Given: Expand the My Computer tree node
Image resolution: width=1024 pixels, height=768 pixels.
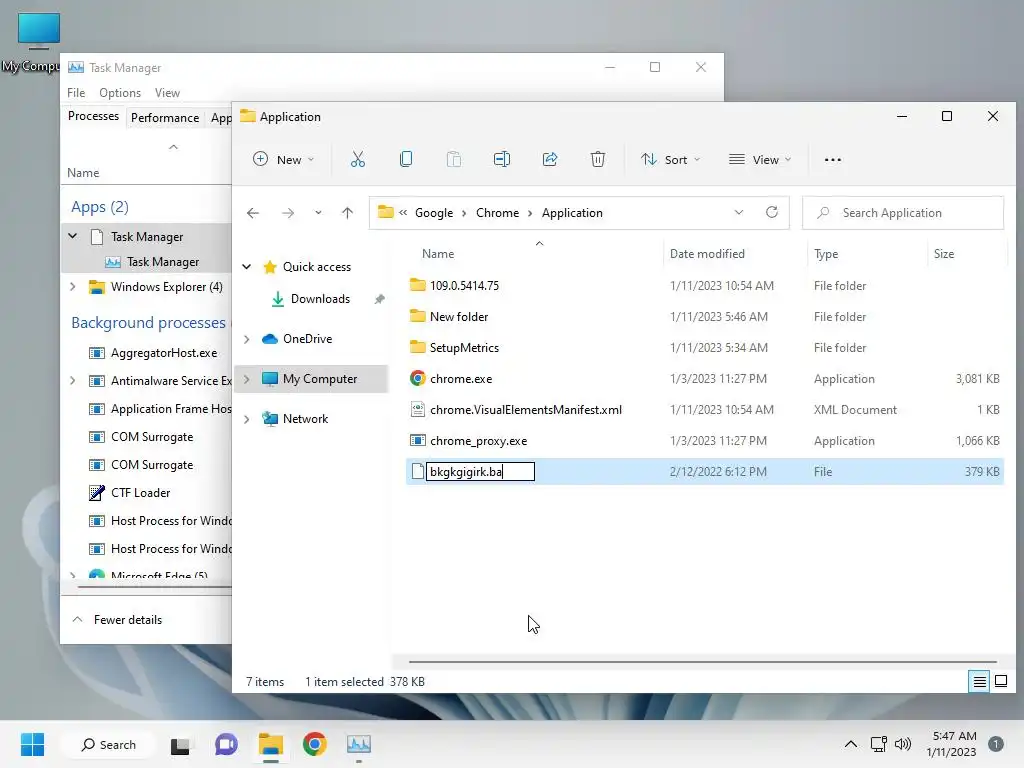Looking at the screenshot, I should [247, 379].
